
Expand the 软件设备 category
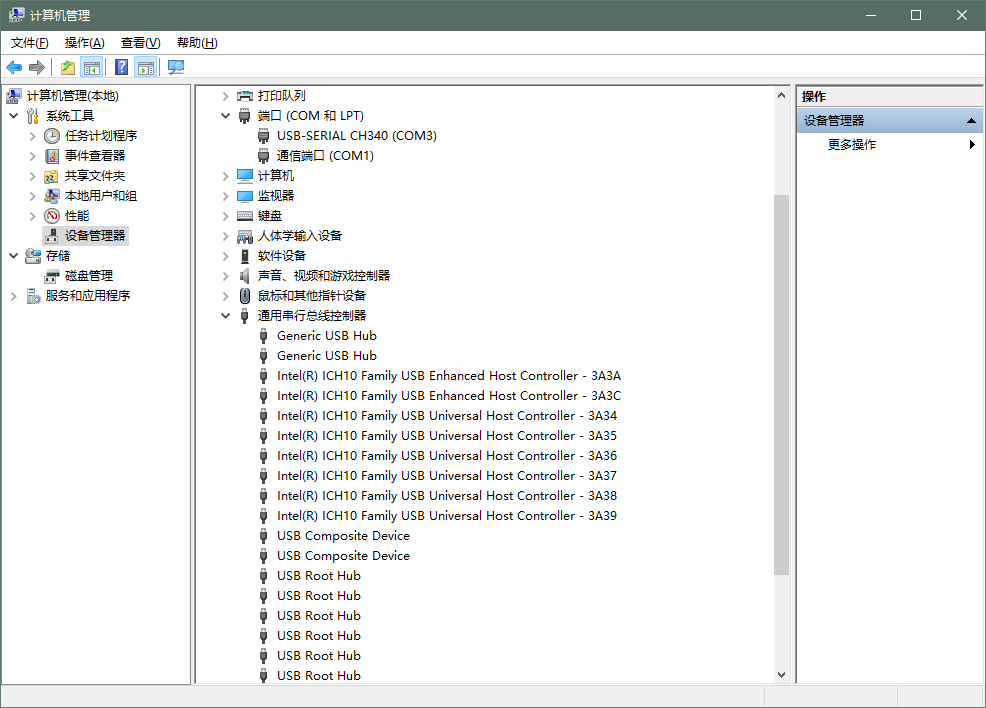point(225,256)
